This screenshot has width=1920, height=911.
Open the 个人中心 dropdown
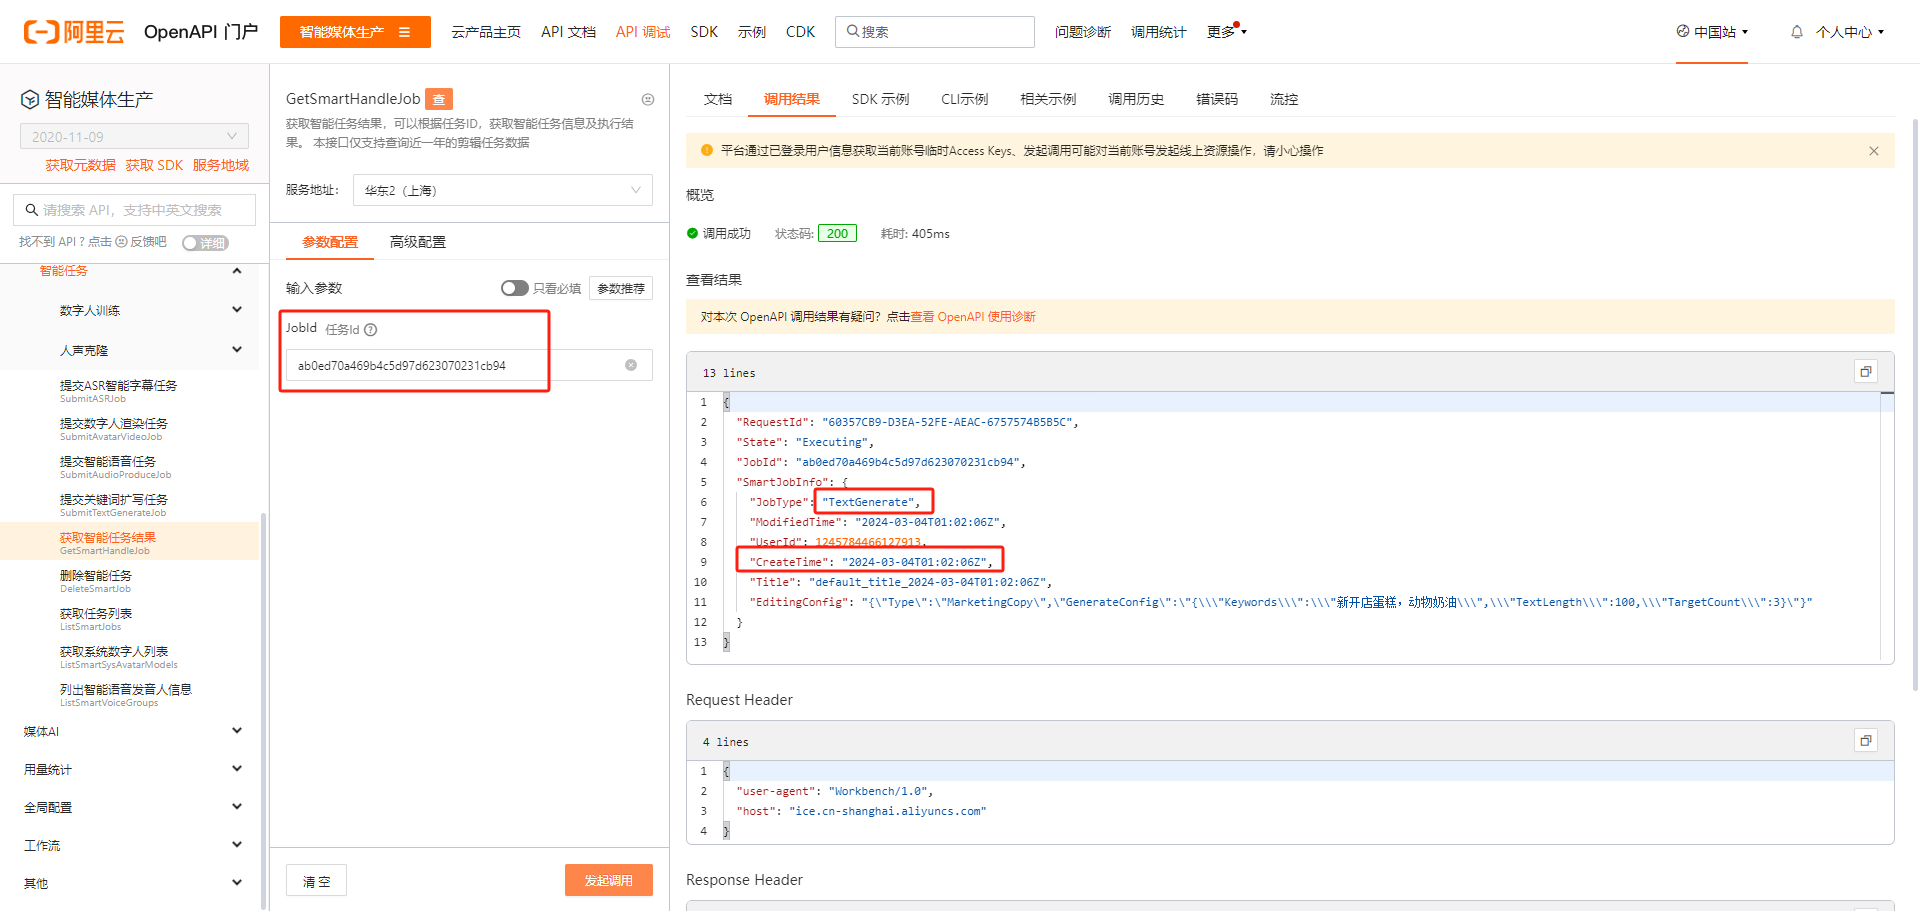[x=1850, y=32]
